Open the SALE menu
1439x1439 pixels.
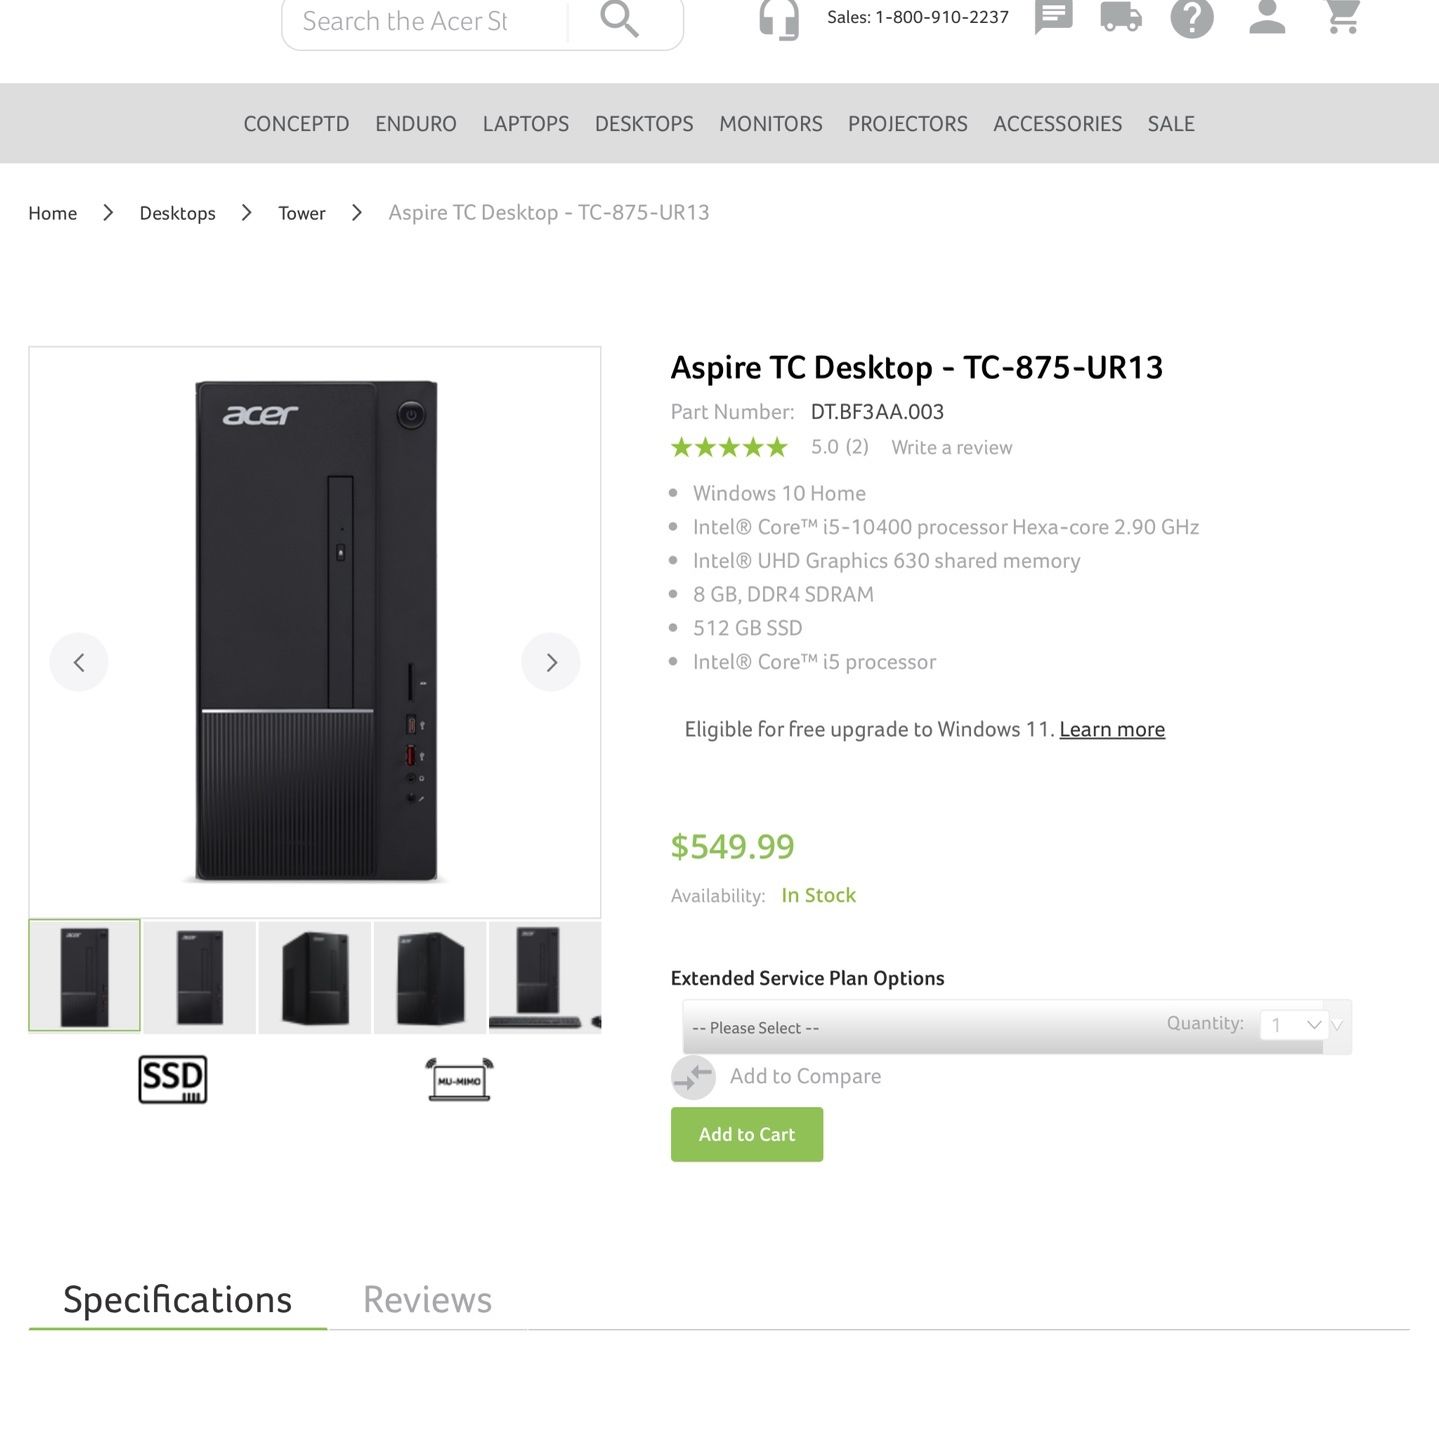pyautogui.click(x=1171, y=124)
